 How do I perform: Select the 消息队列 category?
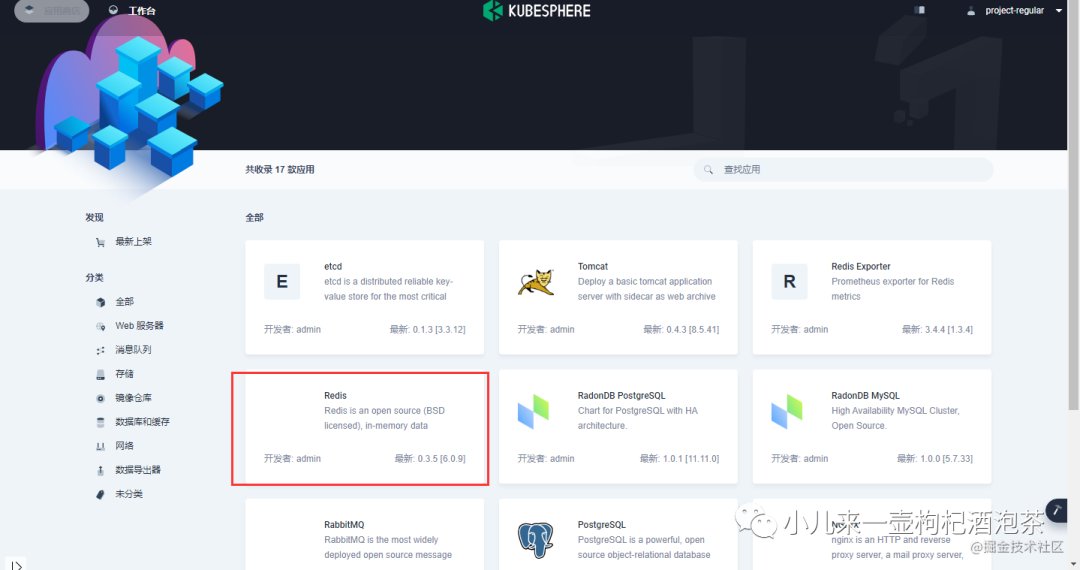[133, 350]
